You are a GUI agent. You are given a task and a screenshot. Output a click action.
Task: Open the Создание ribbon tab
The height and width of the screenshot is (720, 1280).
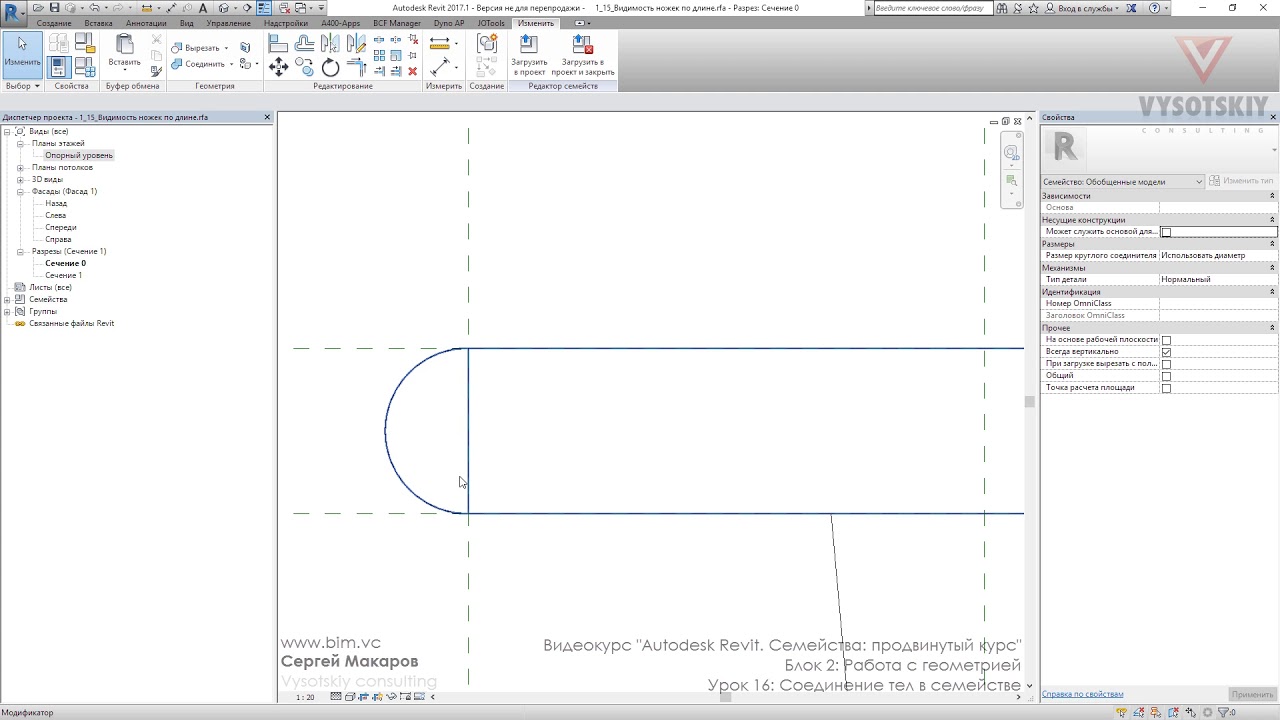point(54,23)
